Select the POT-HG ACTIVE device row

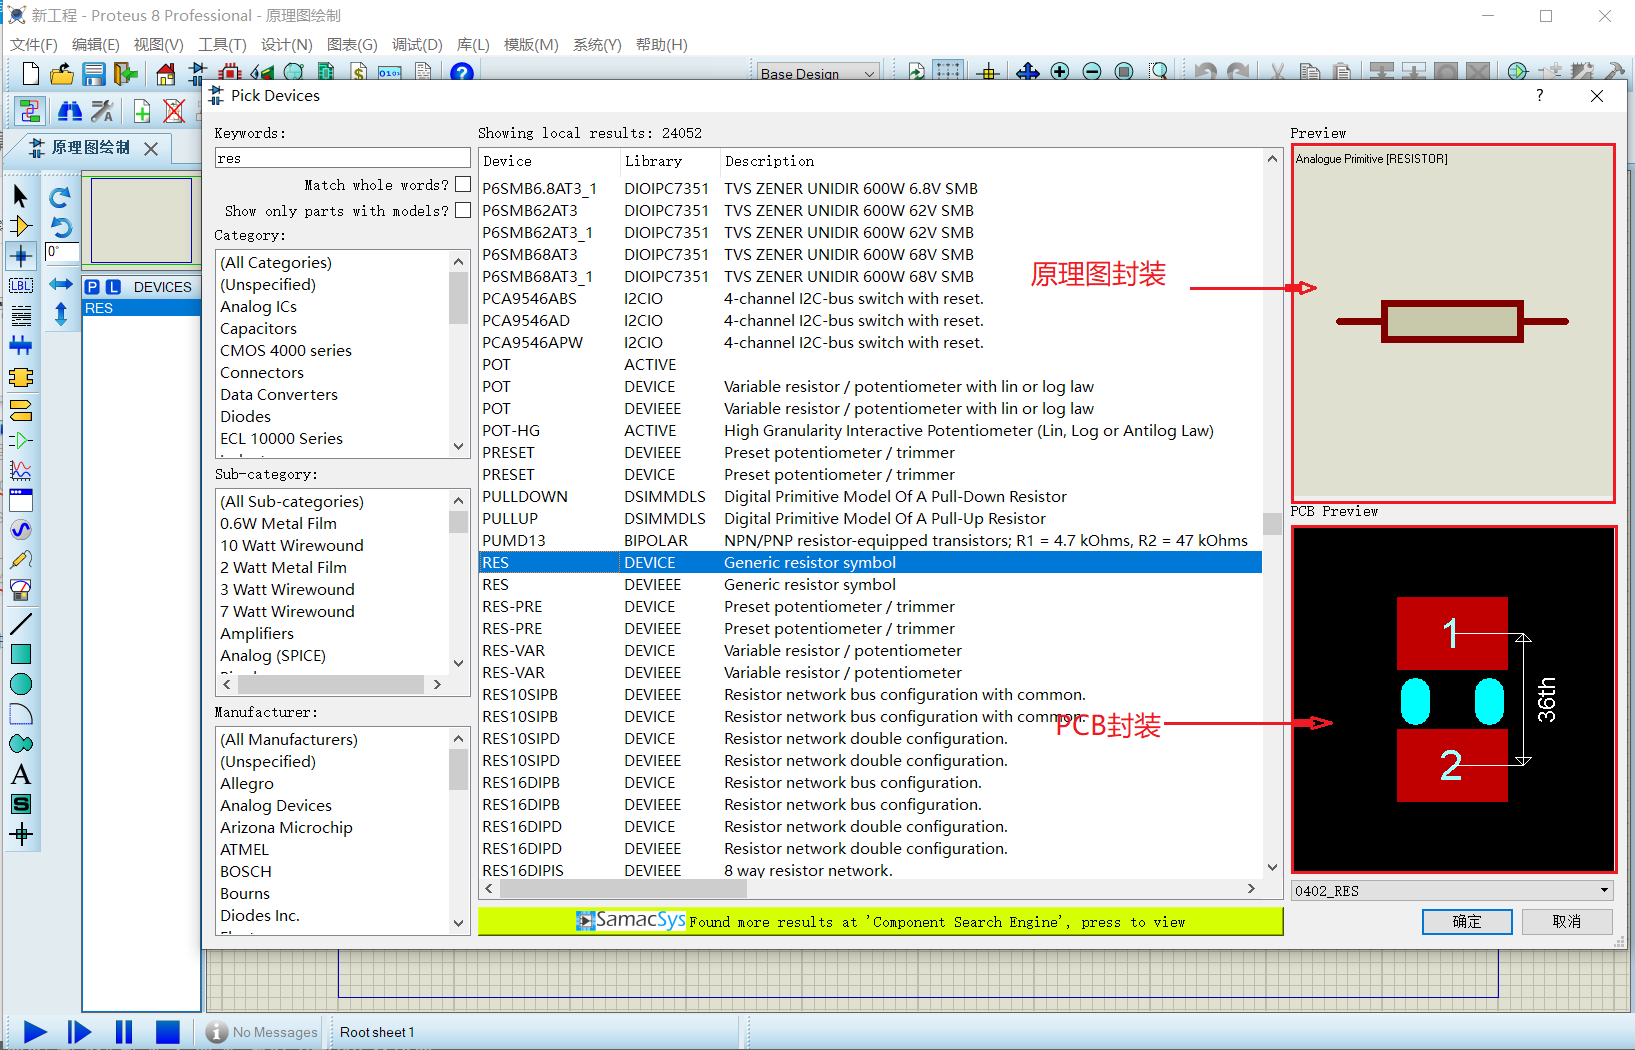tap(870, 430)
